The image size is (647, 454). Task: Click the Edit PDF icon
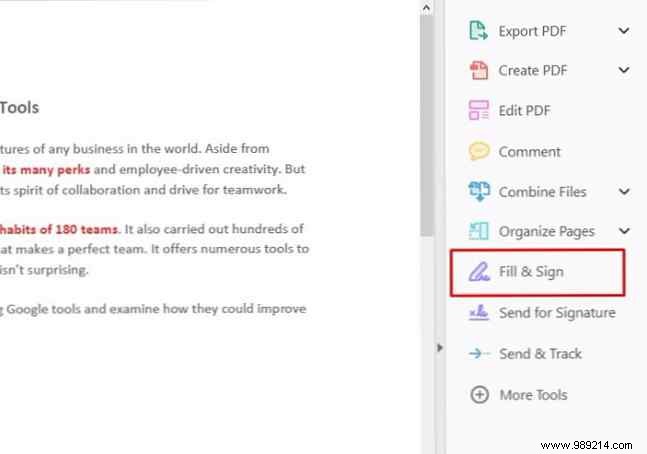point(479,110)
